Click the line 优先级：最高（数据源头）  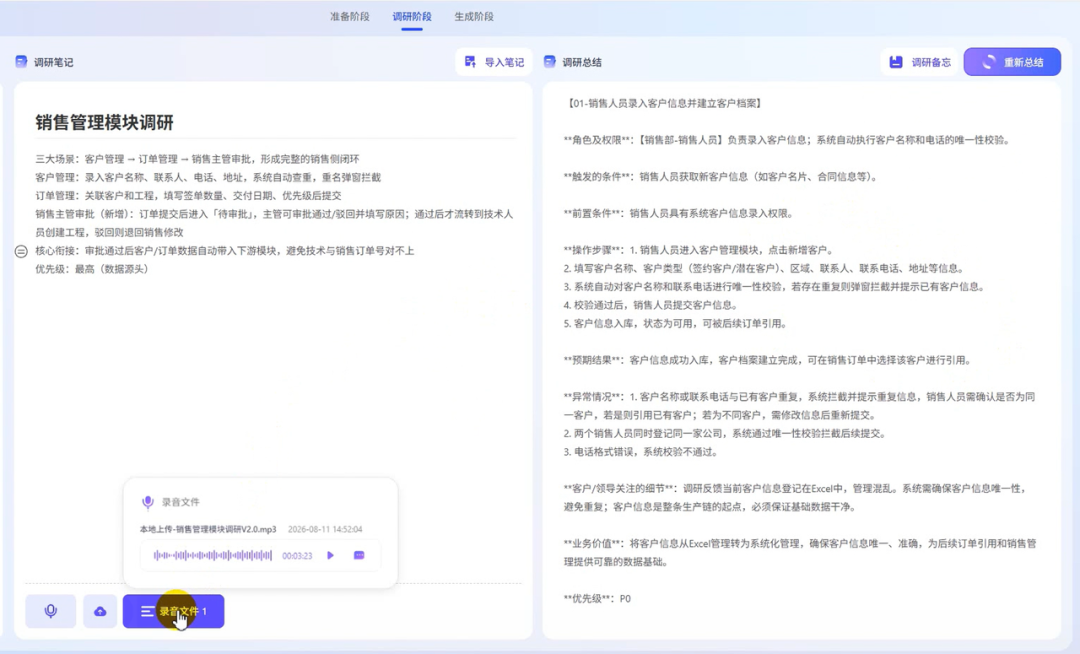coord(92,269)
